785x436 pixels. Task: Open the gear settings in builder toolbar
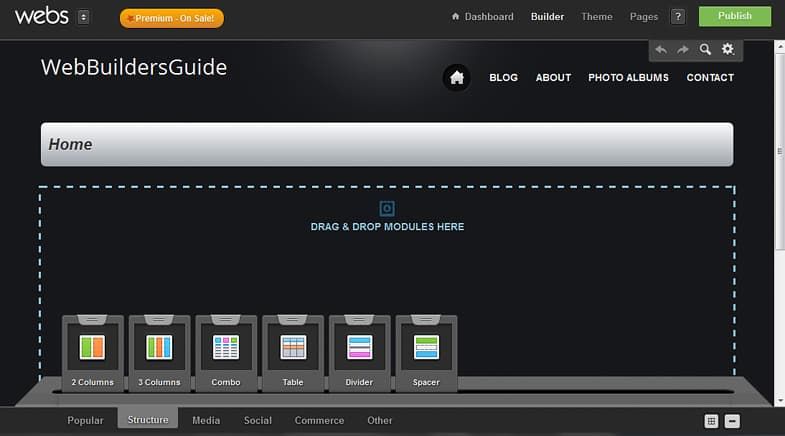(727, 49)
